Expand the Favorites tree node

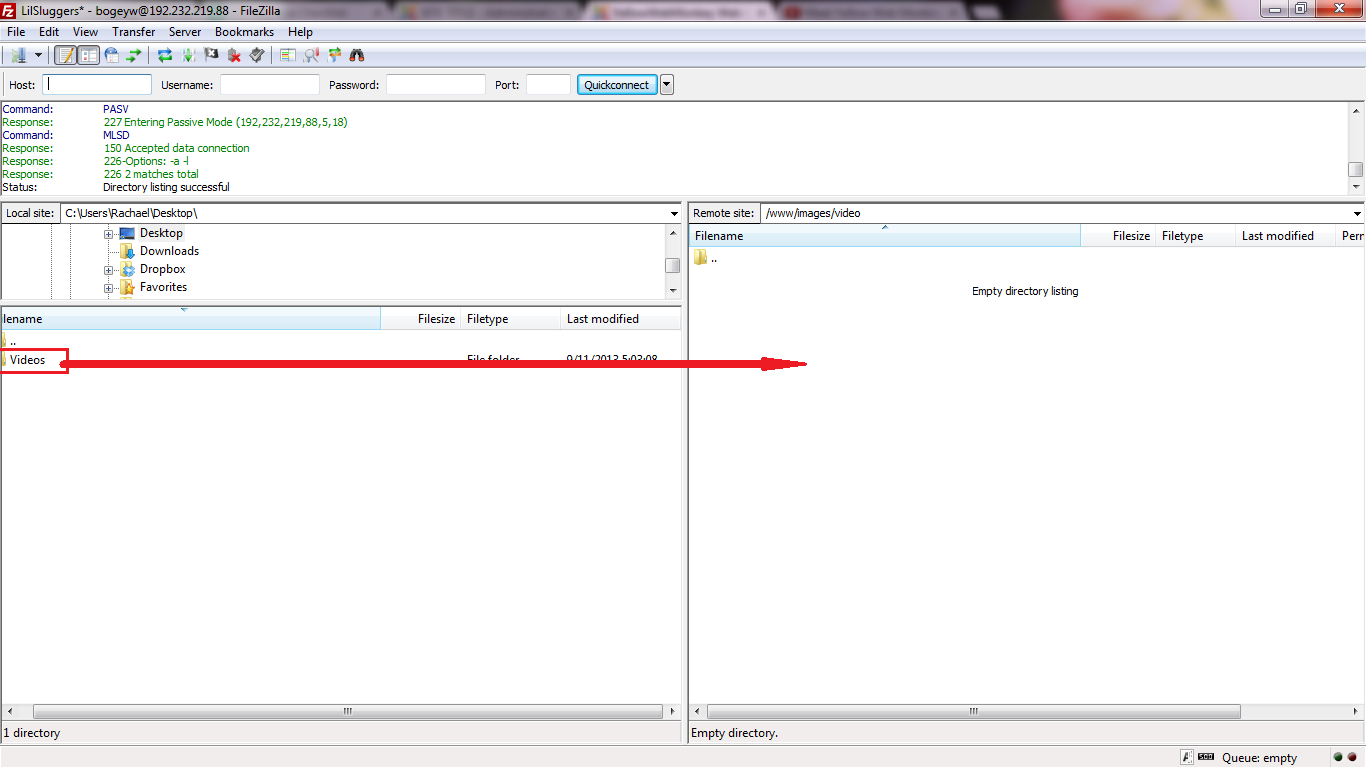108,288
